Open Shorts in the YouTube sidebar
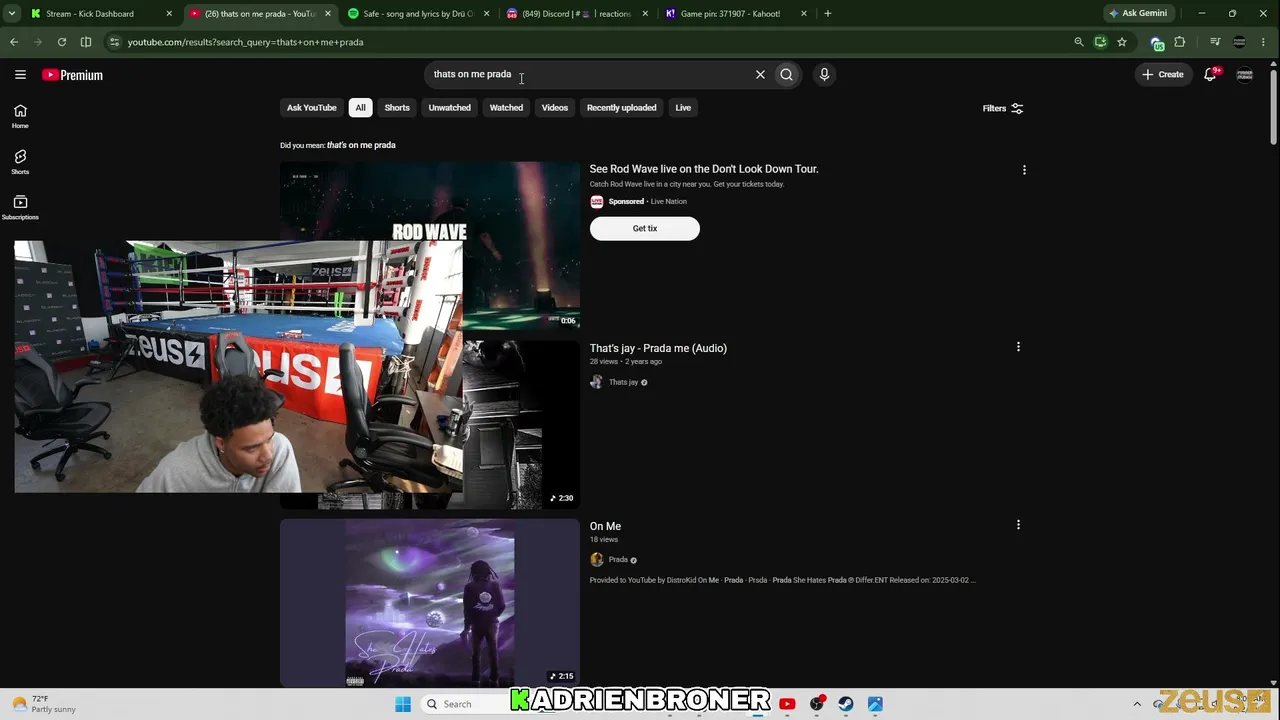 (20, 162)
